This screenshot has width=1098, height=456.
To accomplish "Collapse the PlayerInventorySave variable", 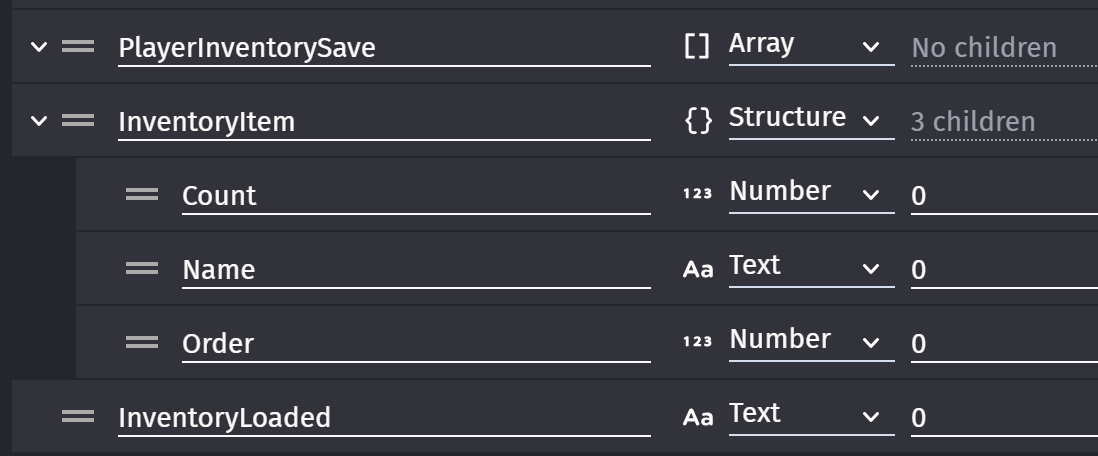I will click(x=39, y=47).
